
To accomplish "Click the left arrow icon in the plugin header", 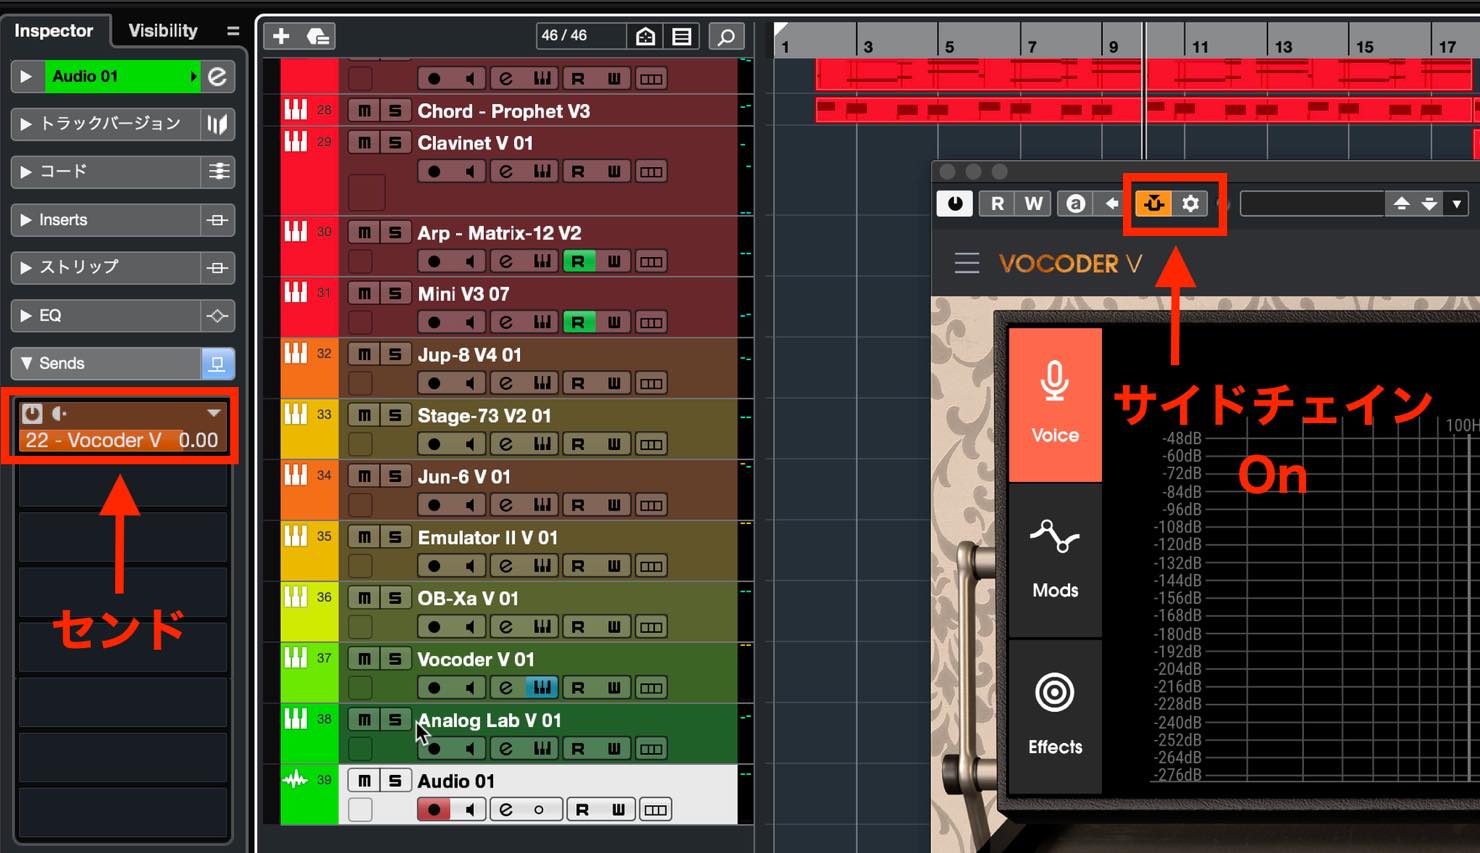I will pyautogui.click(x=1111, y=203).
